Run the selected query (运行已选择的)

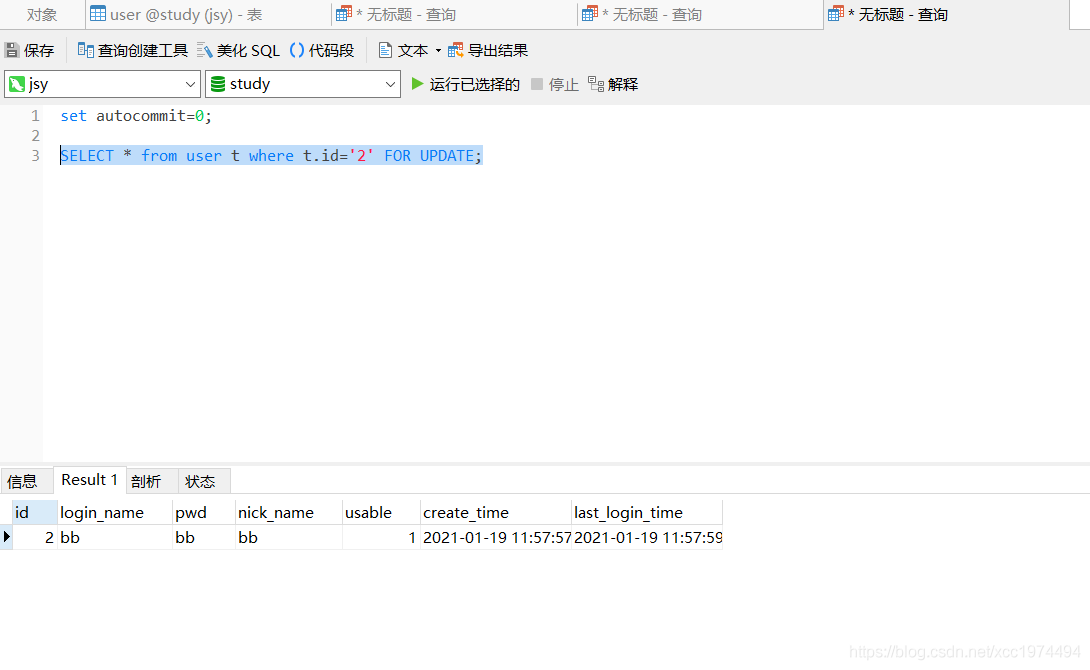coord(465,84)
